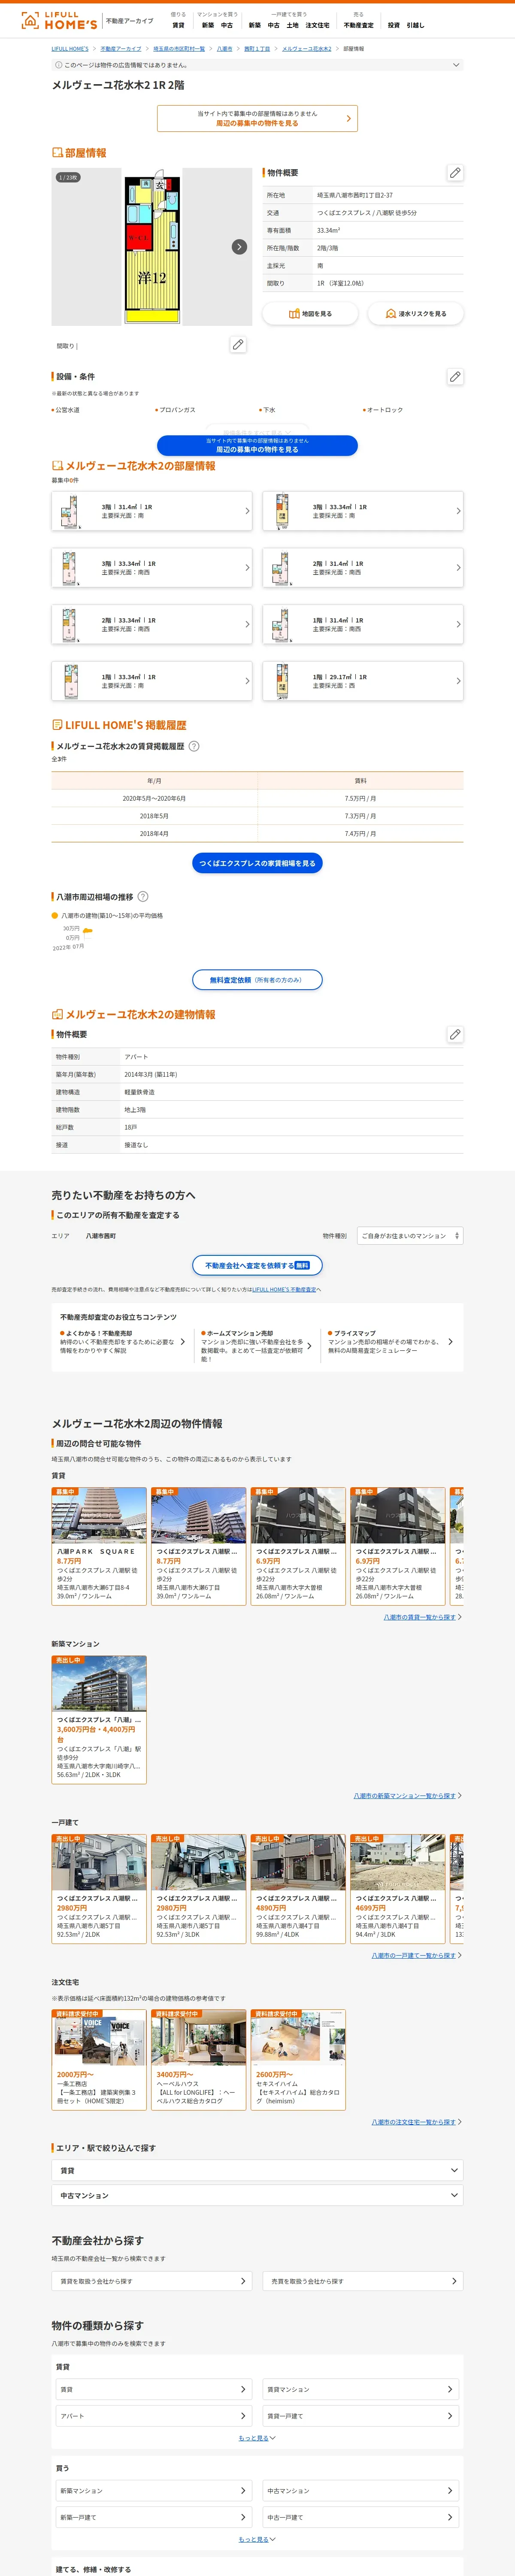Click breadcrumb link 八潮市
The height and width of the screenshot is (2576, 515).
click(225, 49)
